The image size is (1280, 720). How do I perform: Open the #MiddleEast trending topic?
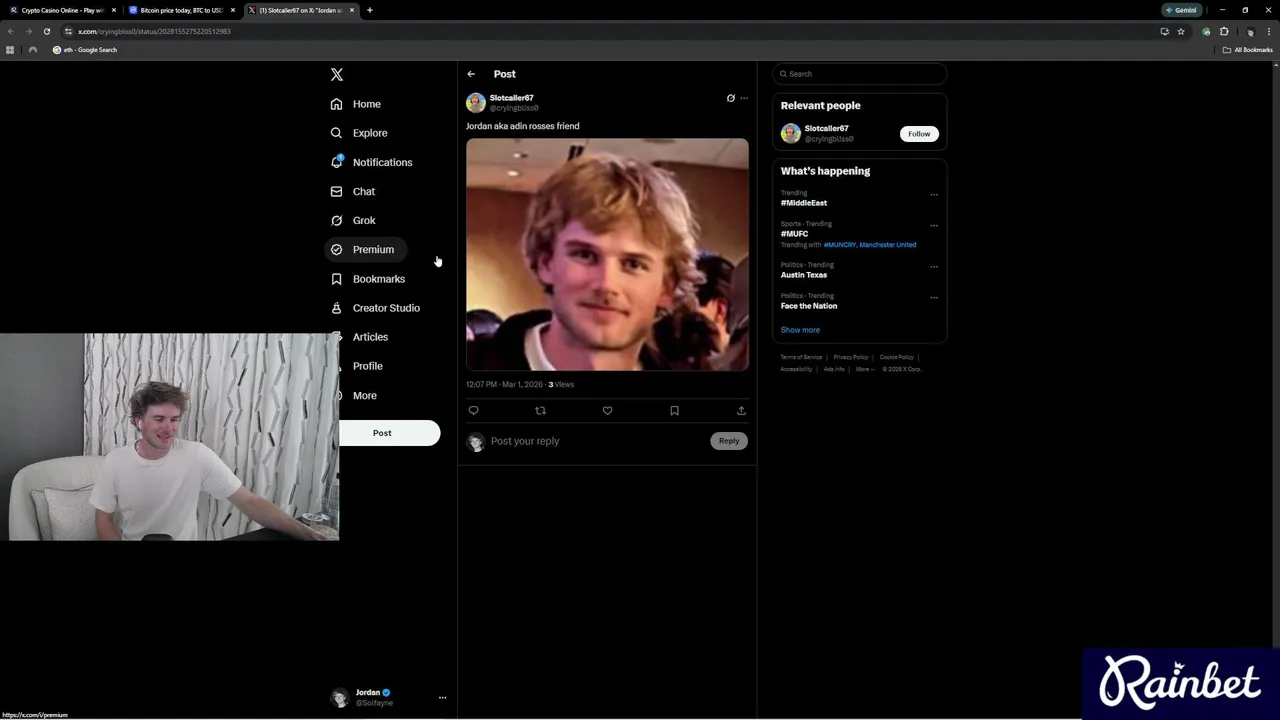pyautogui.click(x=804, y=203)
